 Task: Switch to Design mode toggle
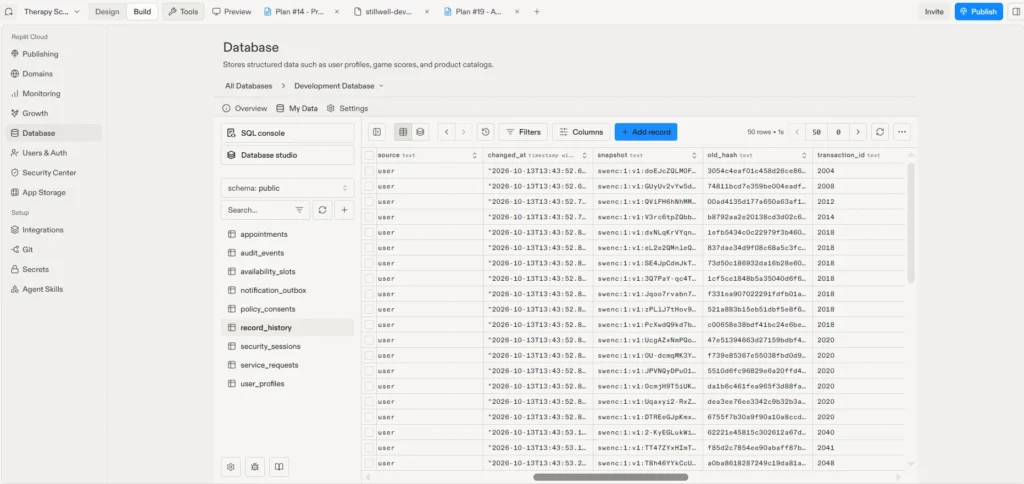point(107,12)
